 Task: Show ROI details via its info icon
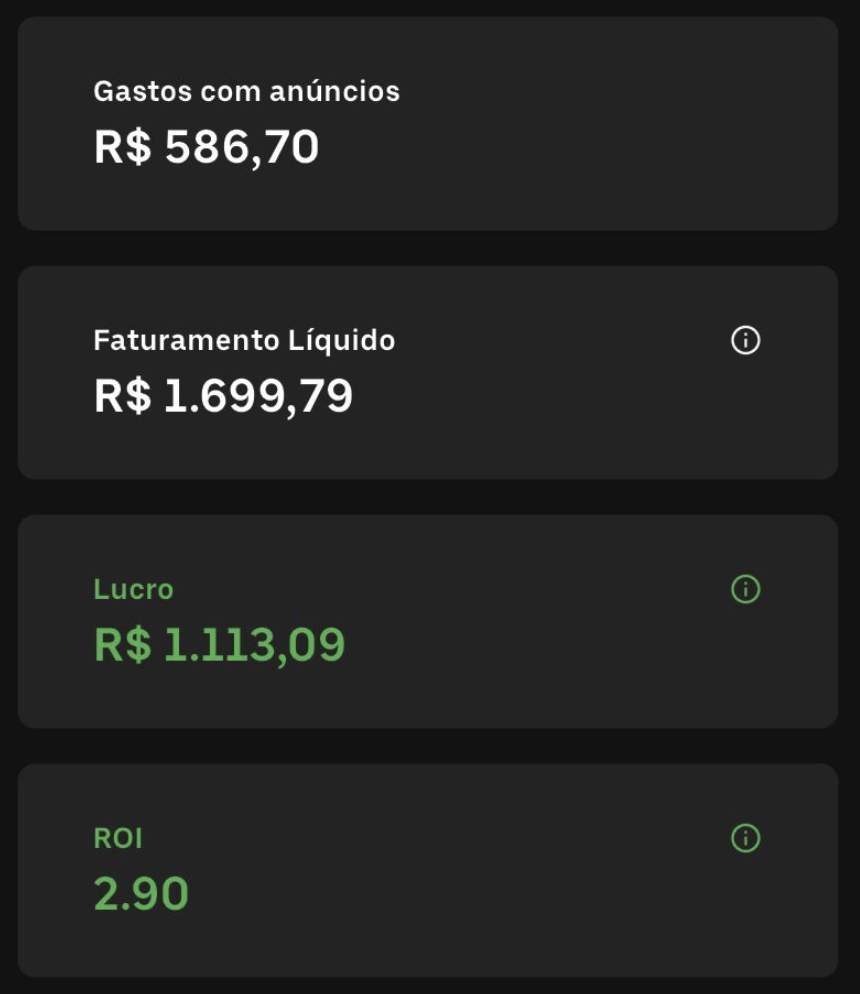[x=745, y=838]
